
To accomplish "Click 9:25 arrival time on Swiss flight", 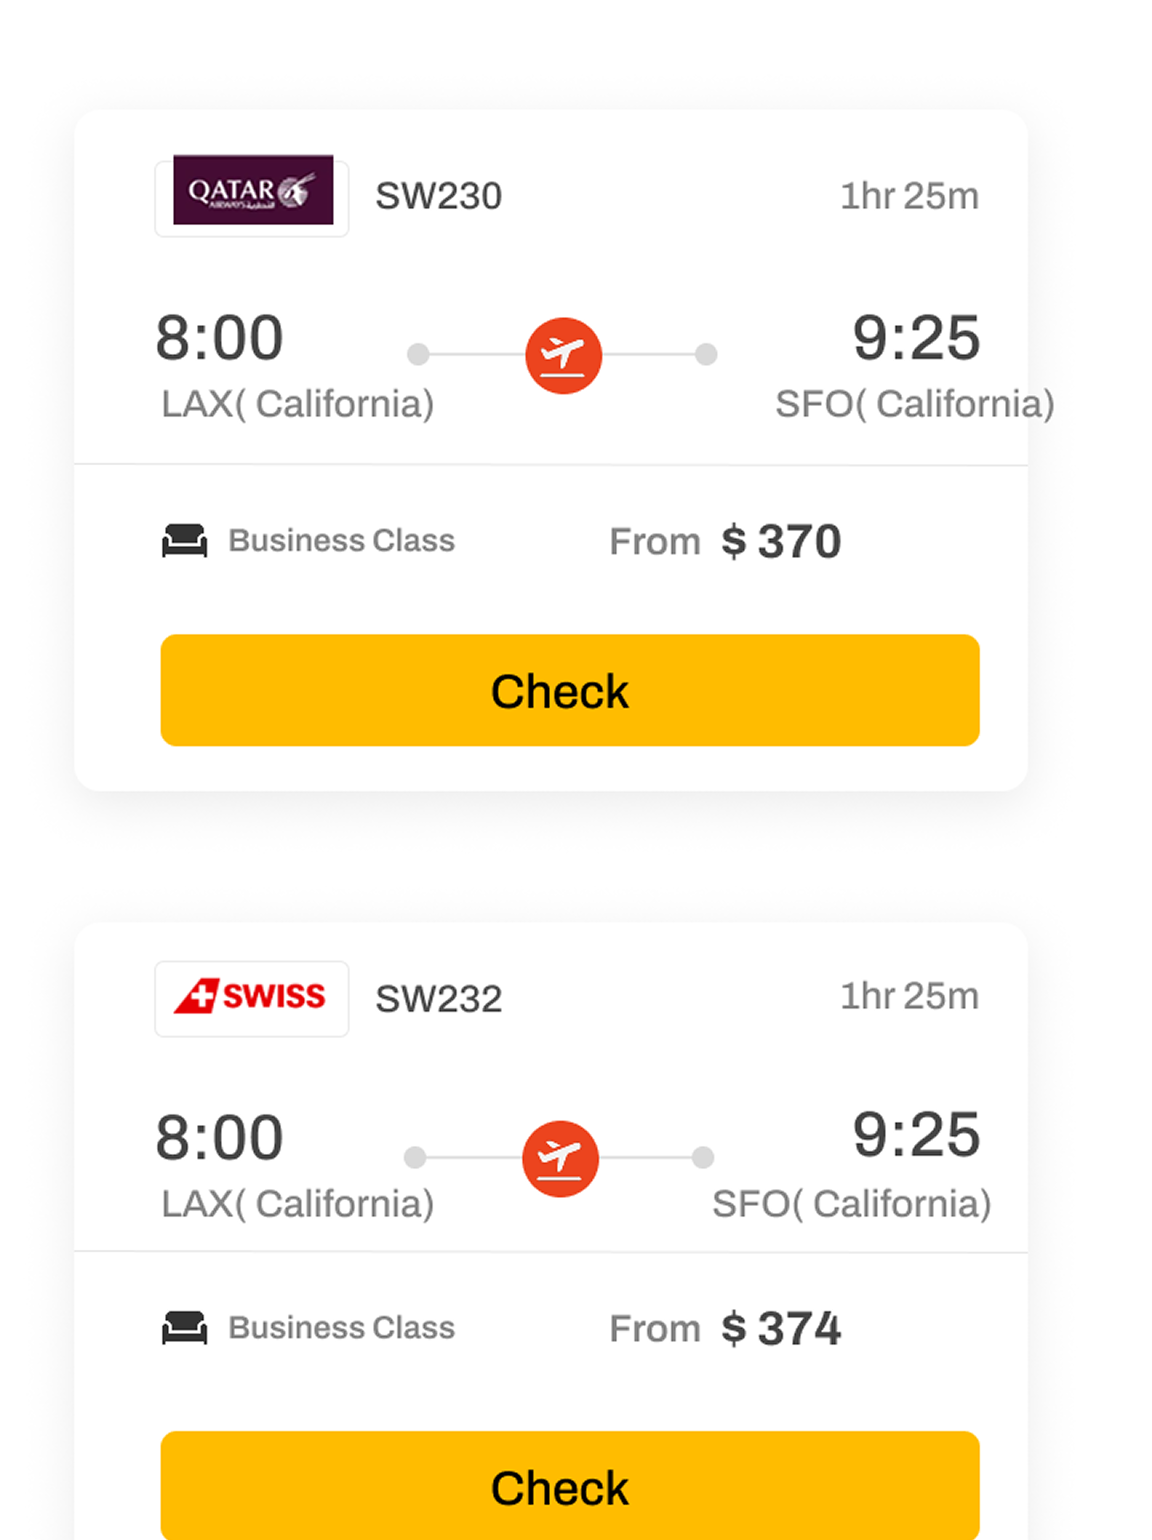I will [915, 1135].
